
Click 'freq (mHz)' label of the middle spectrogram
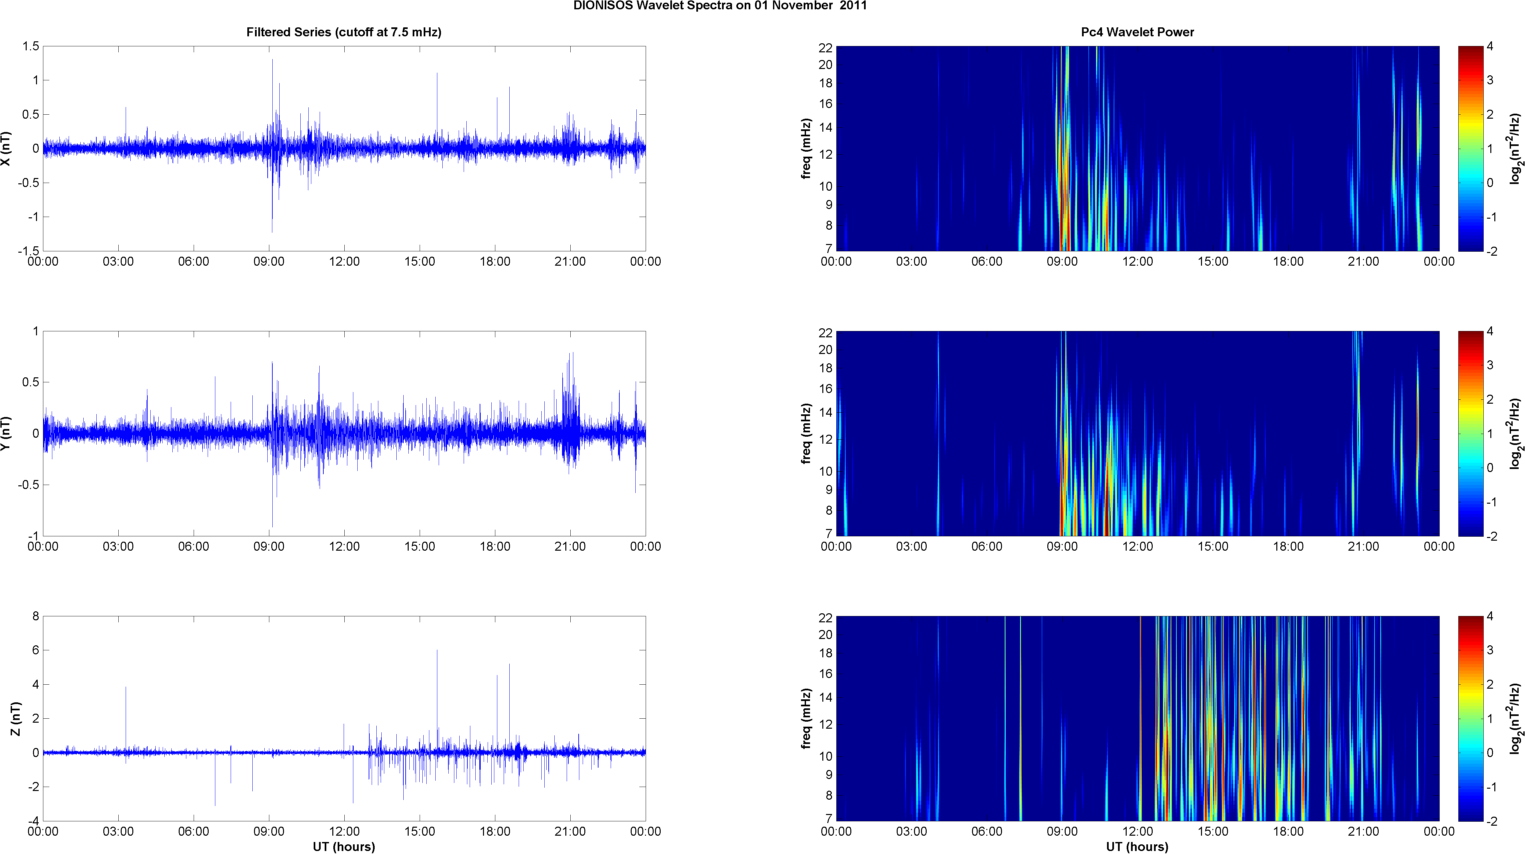click(x=806, y=434)
